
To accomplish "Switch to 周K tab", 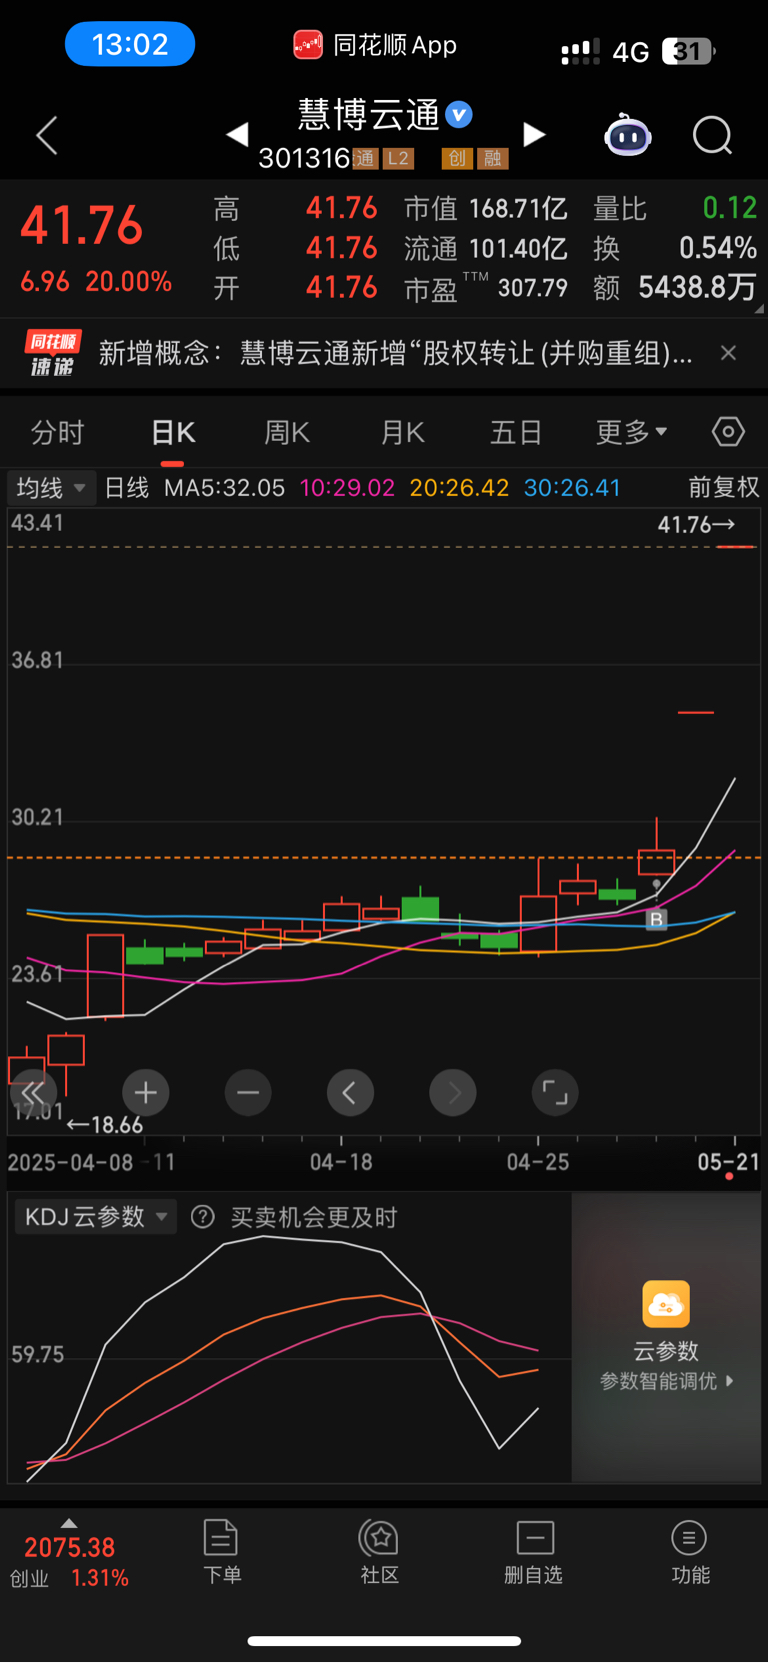I will 287,432.
